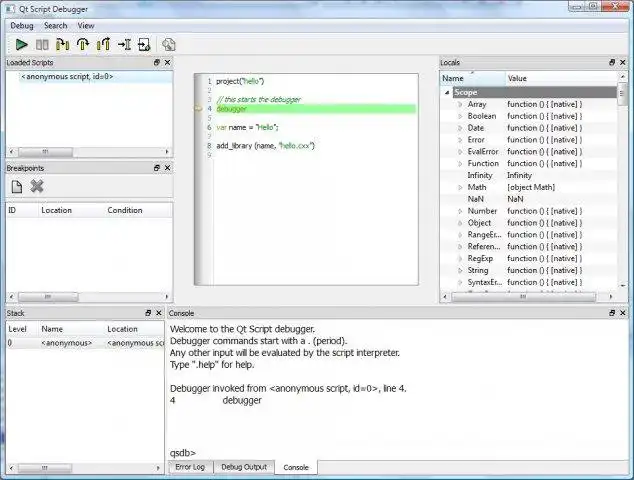Click the Stack horizontal scrollbar thumb
The height and width of the screenshot is (480, 634).
pyautogui.click(x=45, y=468)
